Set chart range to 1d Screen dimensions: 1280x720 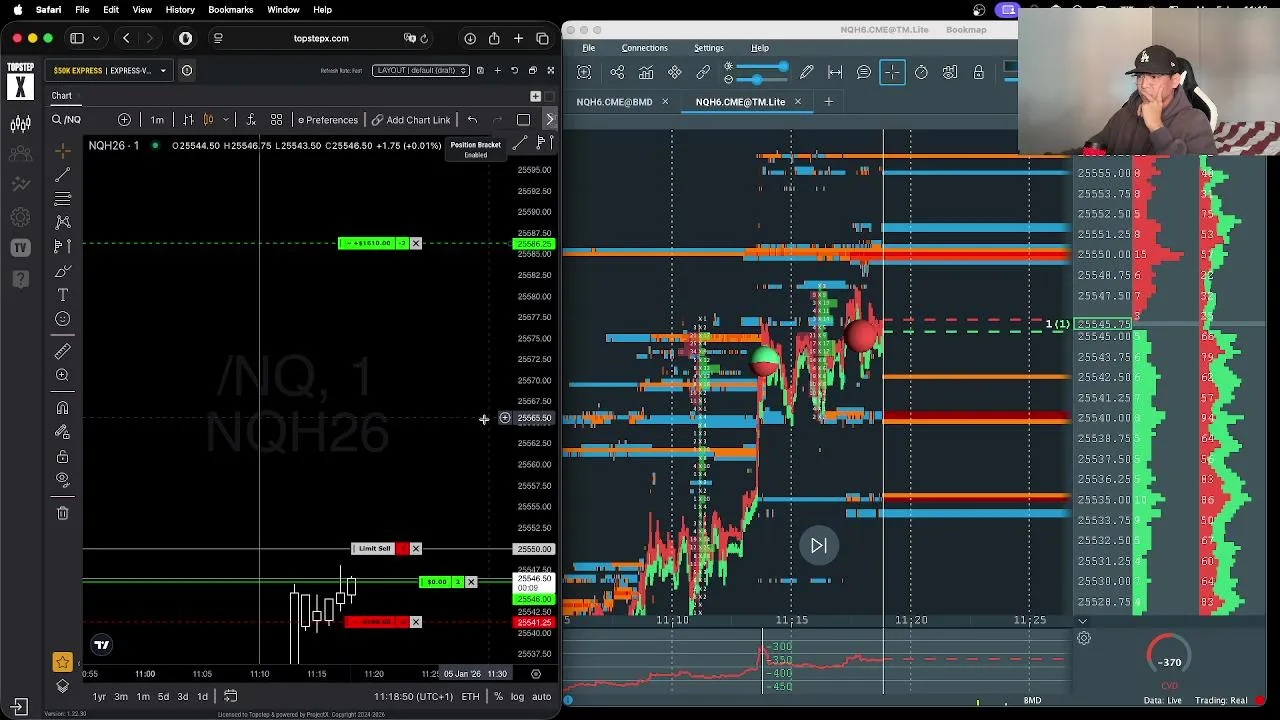click(202, 697)
